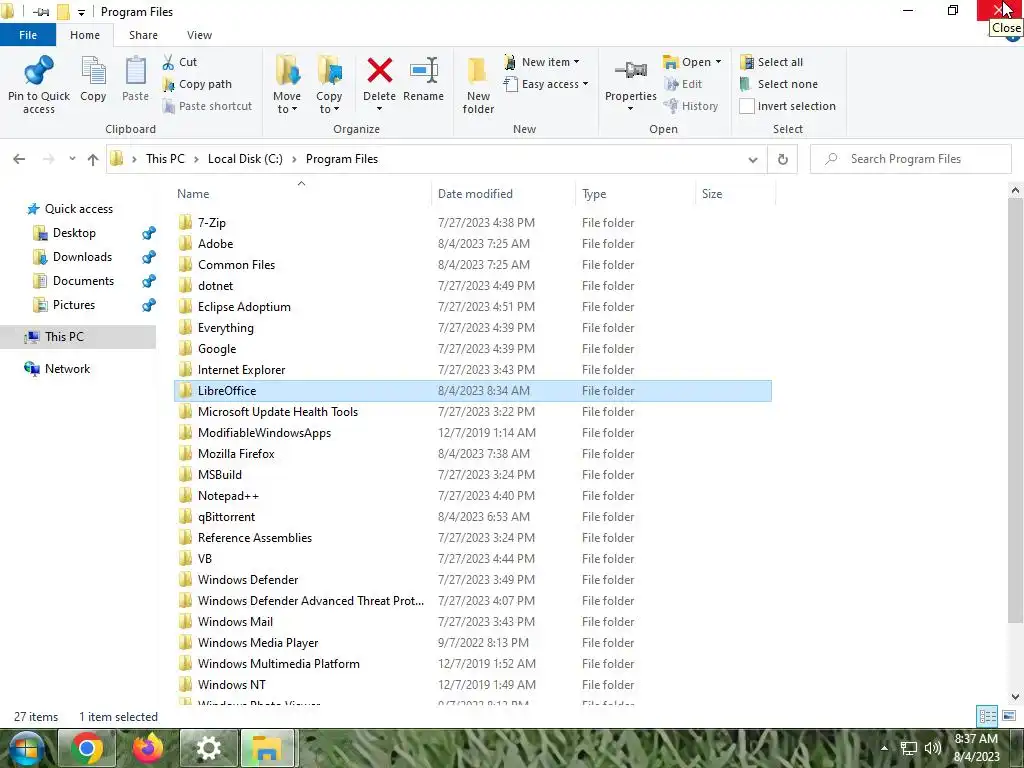The image size is (1024, 768).
Task: Open Customize Quick Access Toolbar dropdown
Action: tap(81, 12)
